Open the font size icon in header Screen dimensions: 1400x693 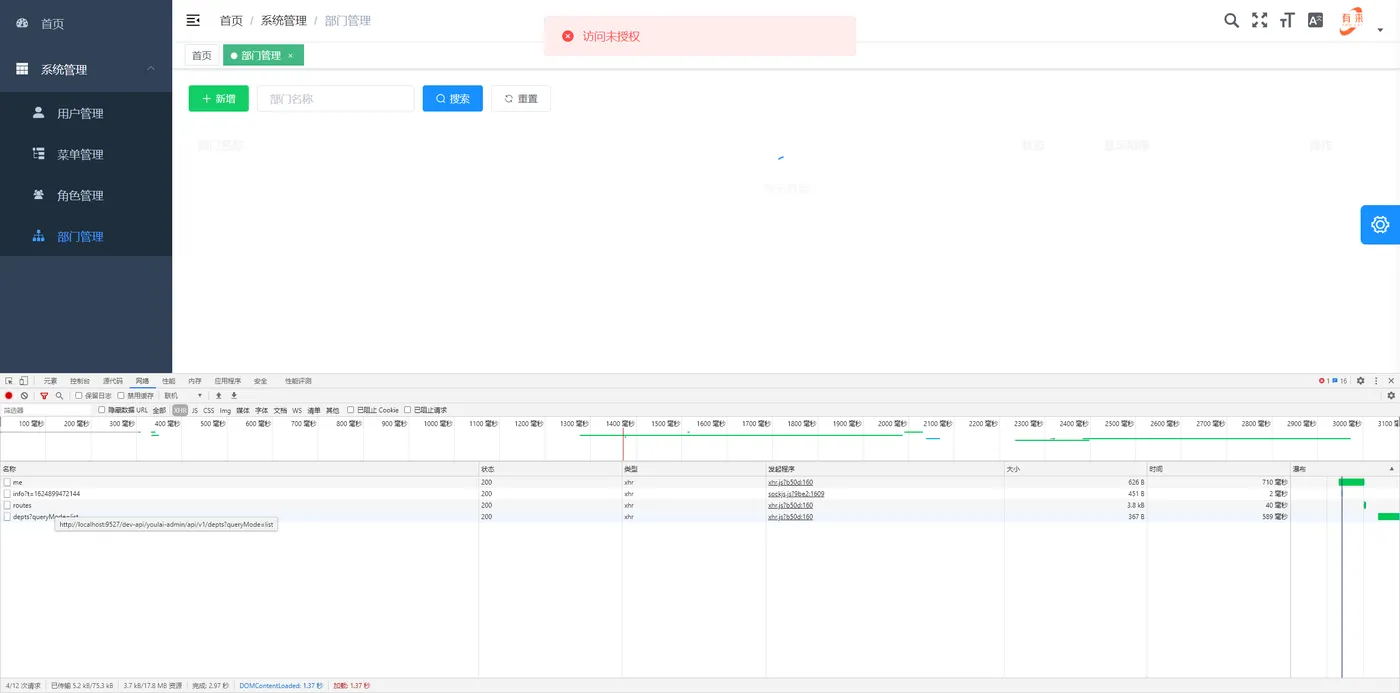click(x=1288, y=20)
